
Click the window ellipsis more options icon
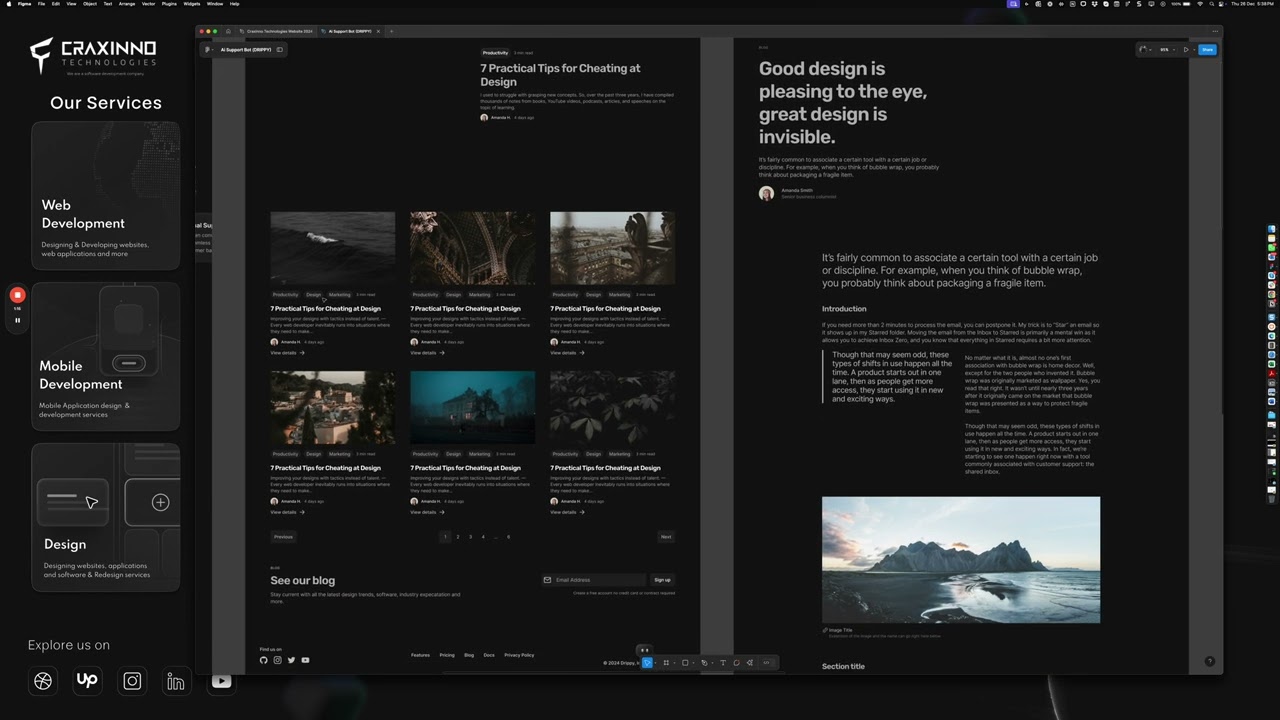1215,31
